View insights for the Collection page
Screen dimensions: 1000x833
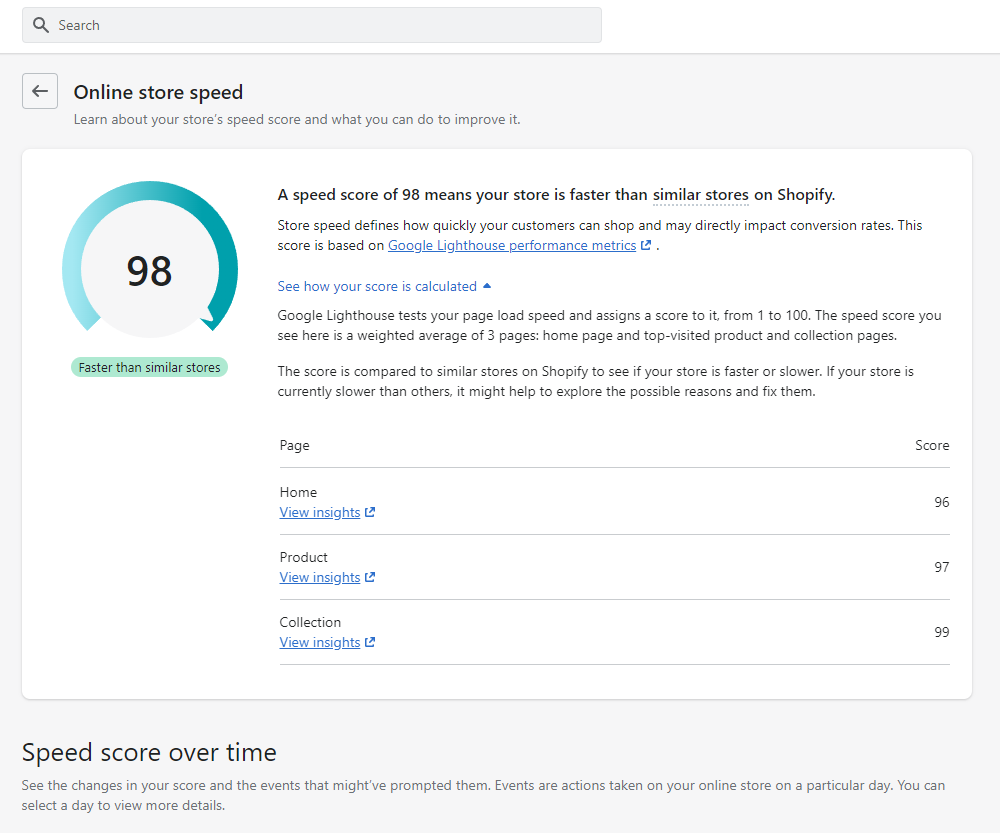click(318, 642)
